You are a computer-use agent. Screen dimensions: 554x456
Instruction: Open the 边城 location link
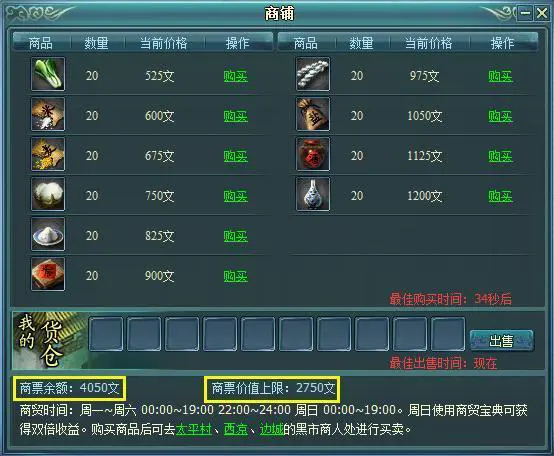click(271, 430)
